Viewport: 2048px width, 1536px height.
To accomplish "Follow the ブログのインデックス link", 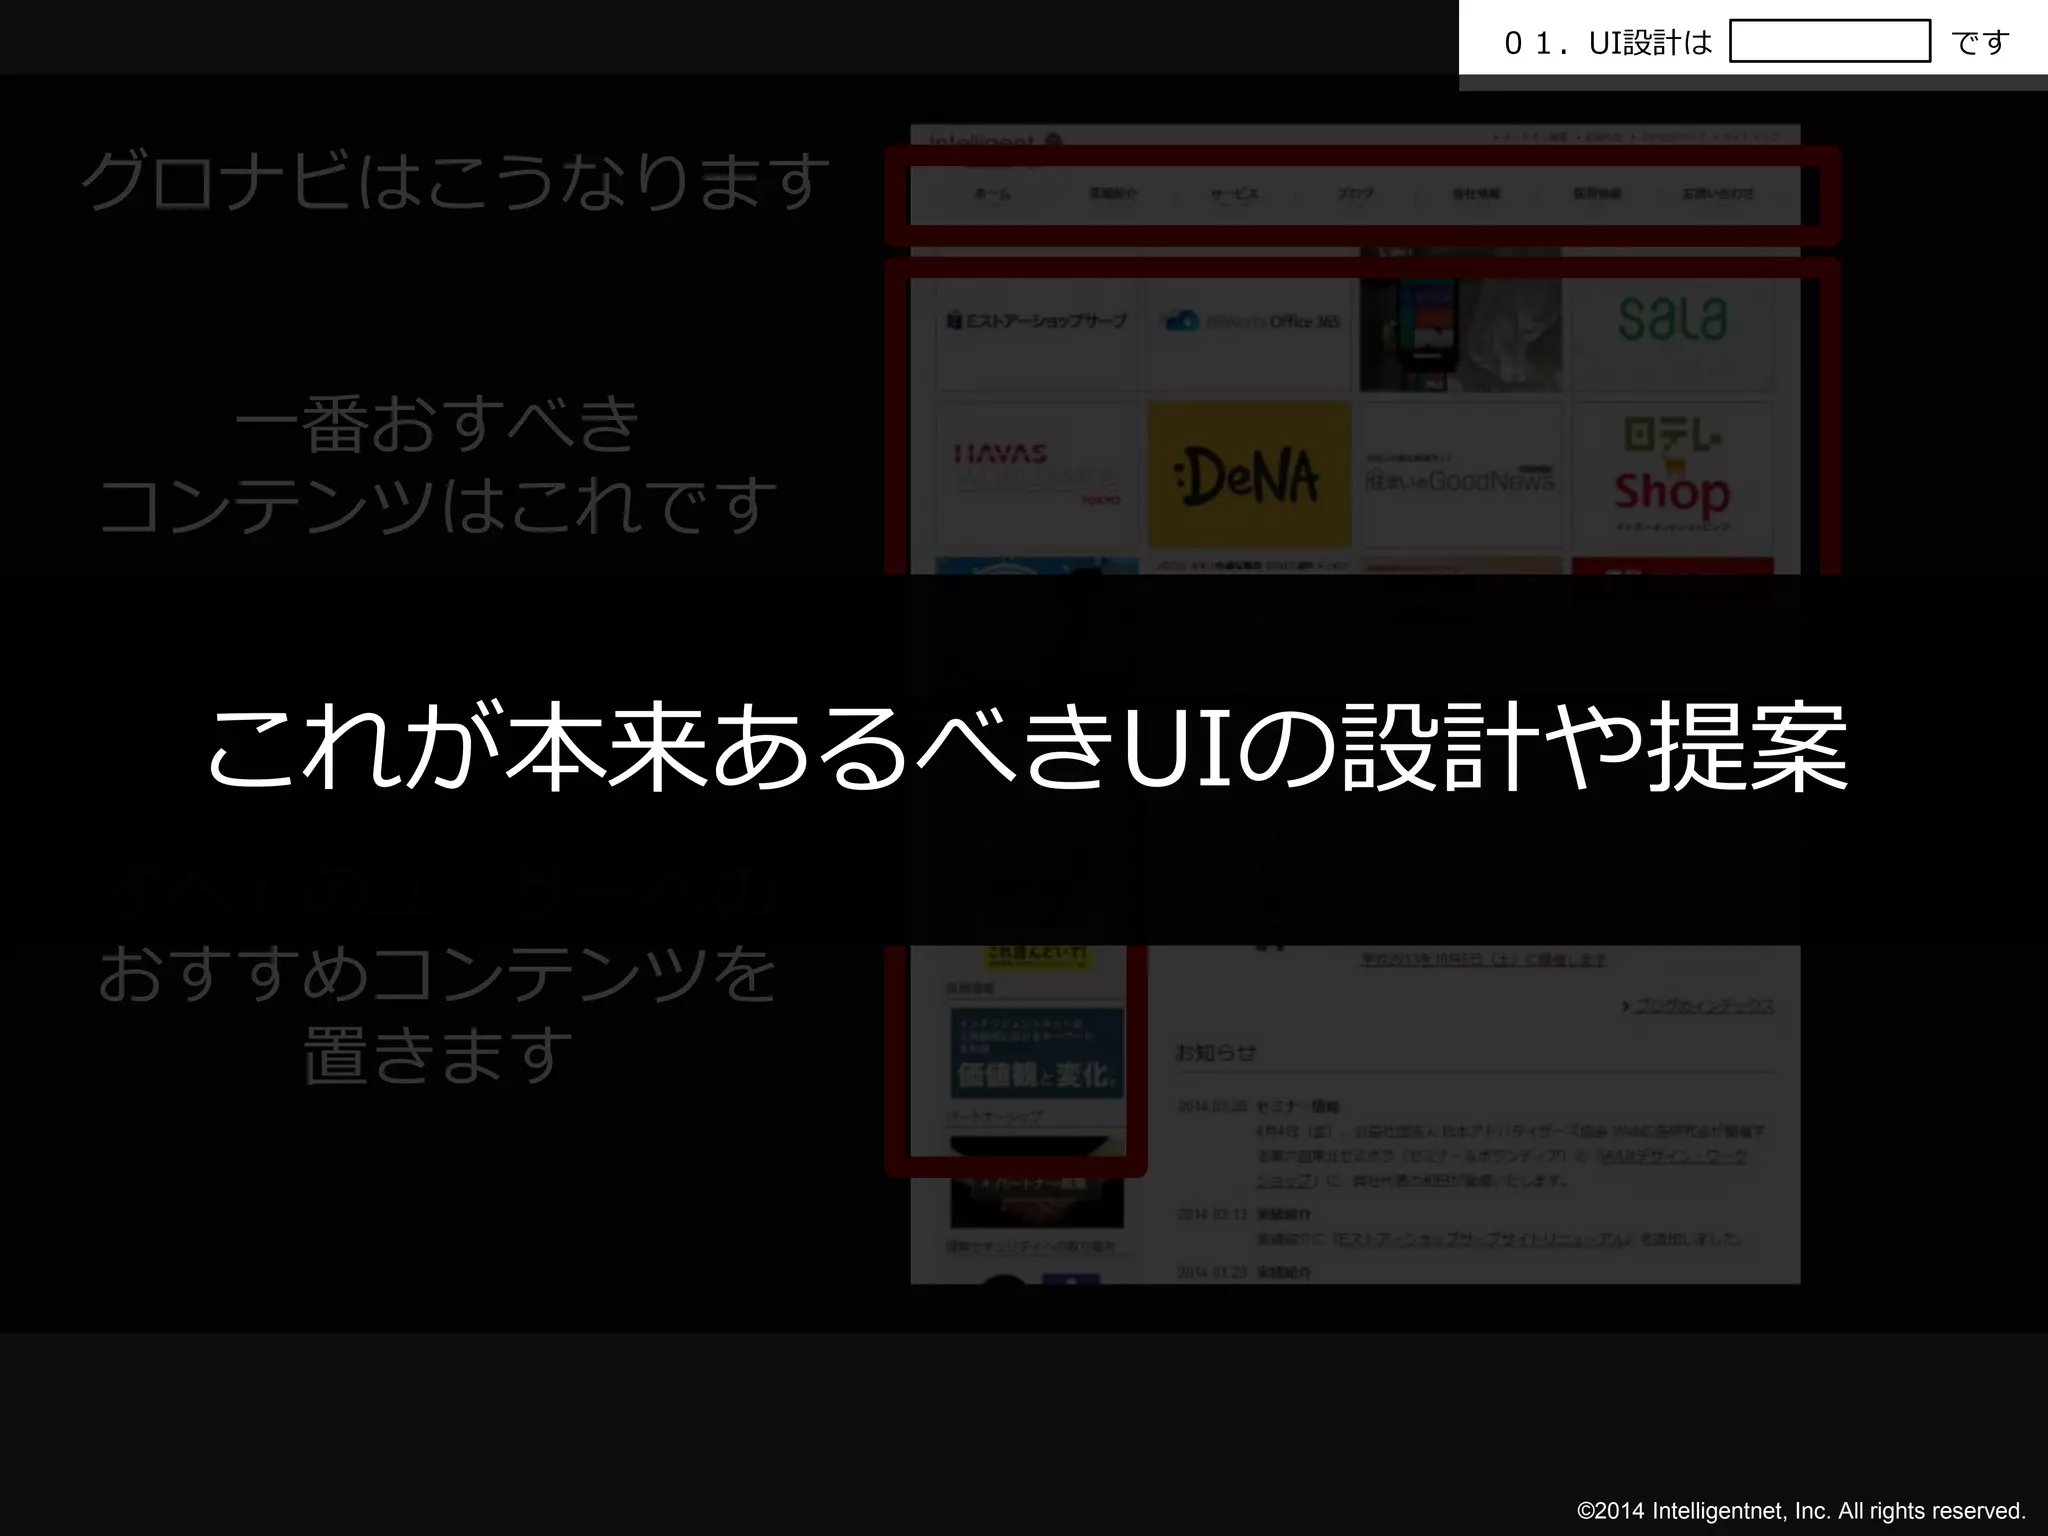I will [1704, 1006].
